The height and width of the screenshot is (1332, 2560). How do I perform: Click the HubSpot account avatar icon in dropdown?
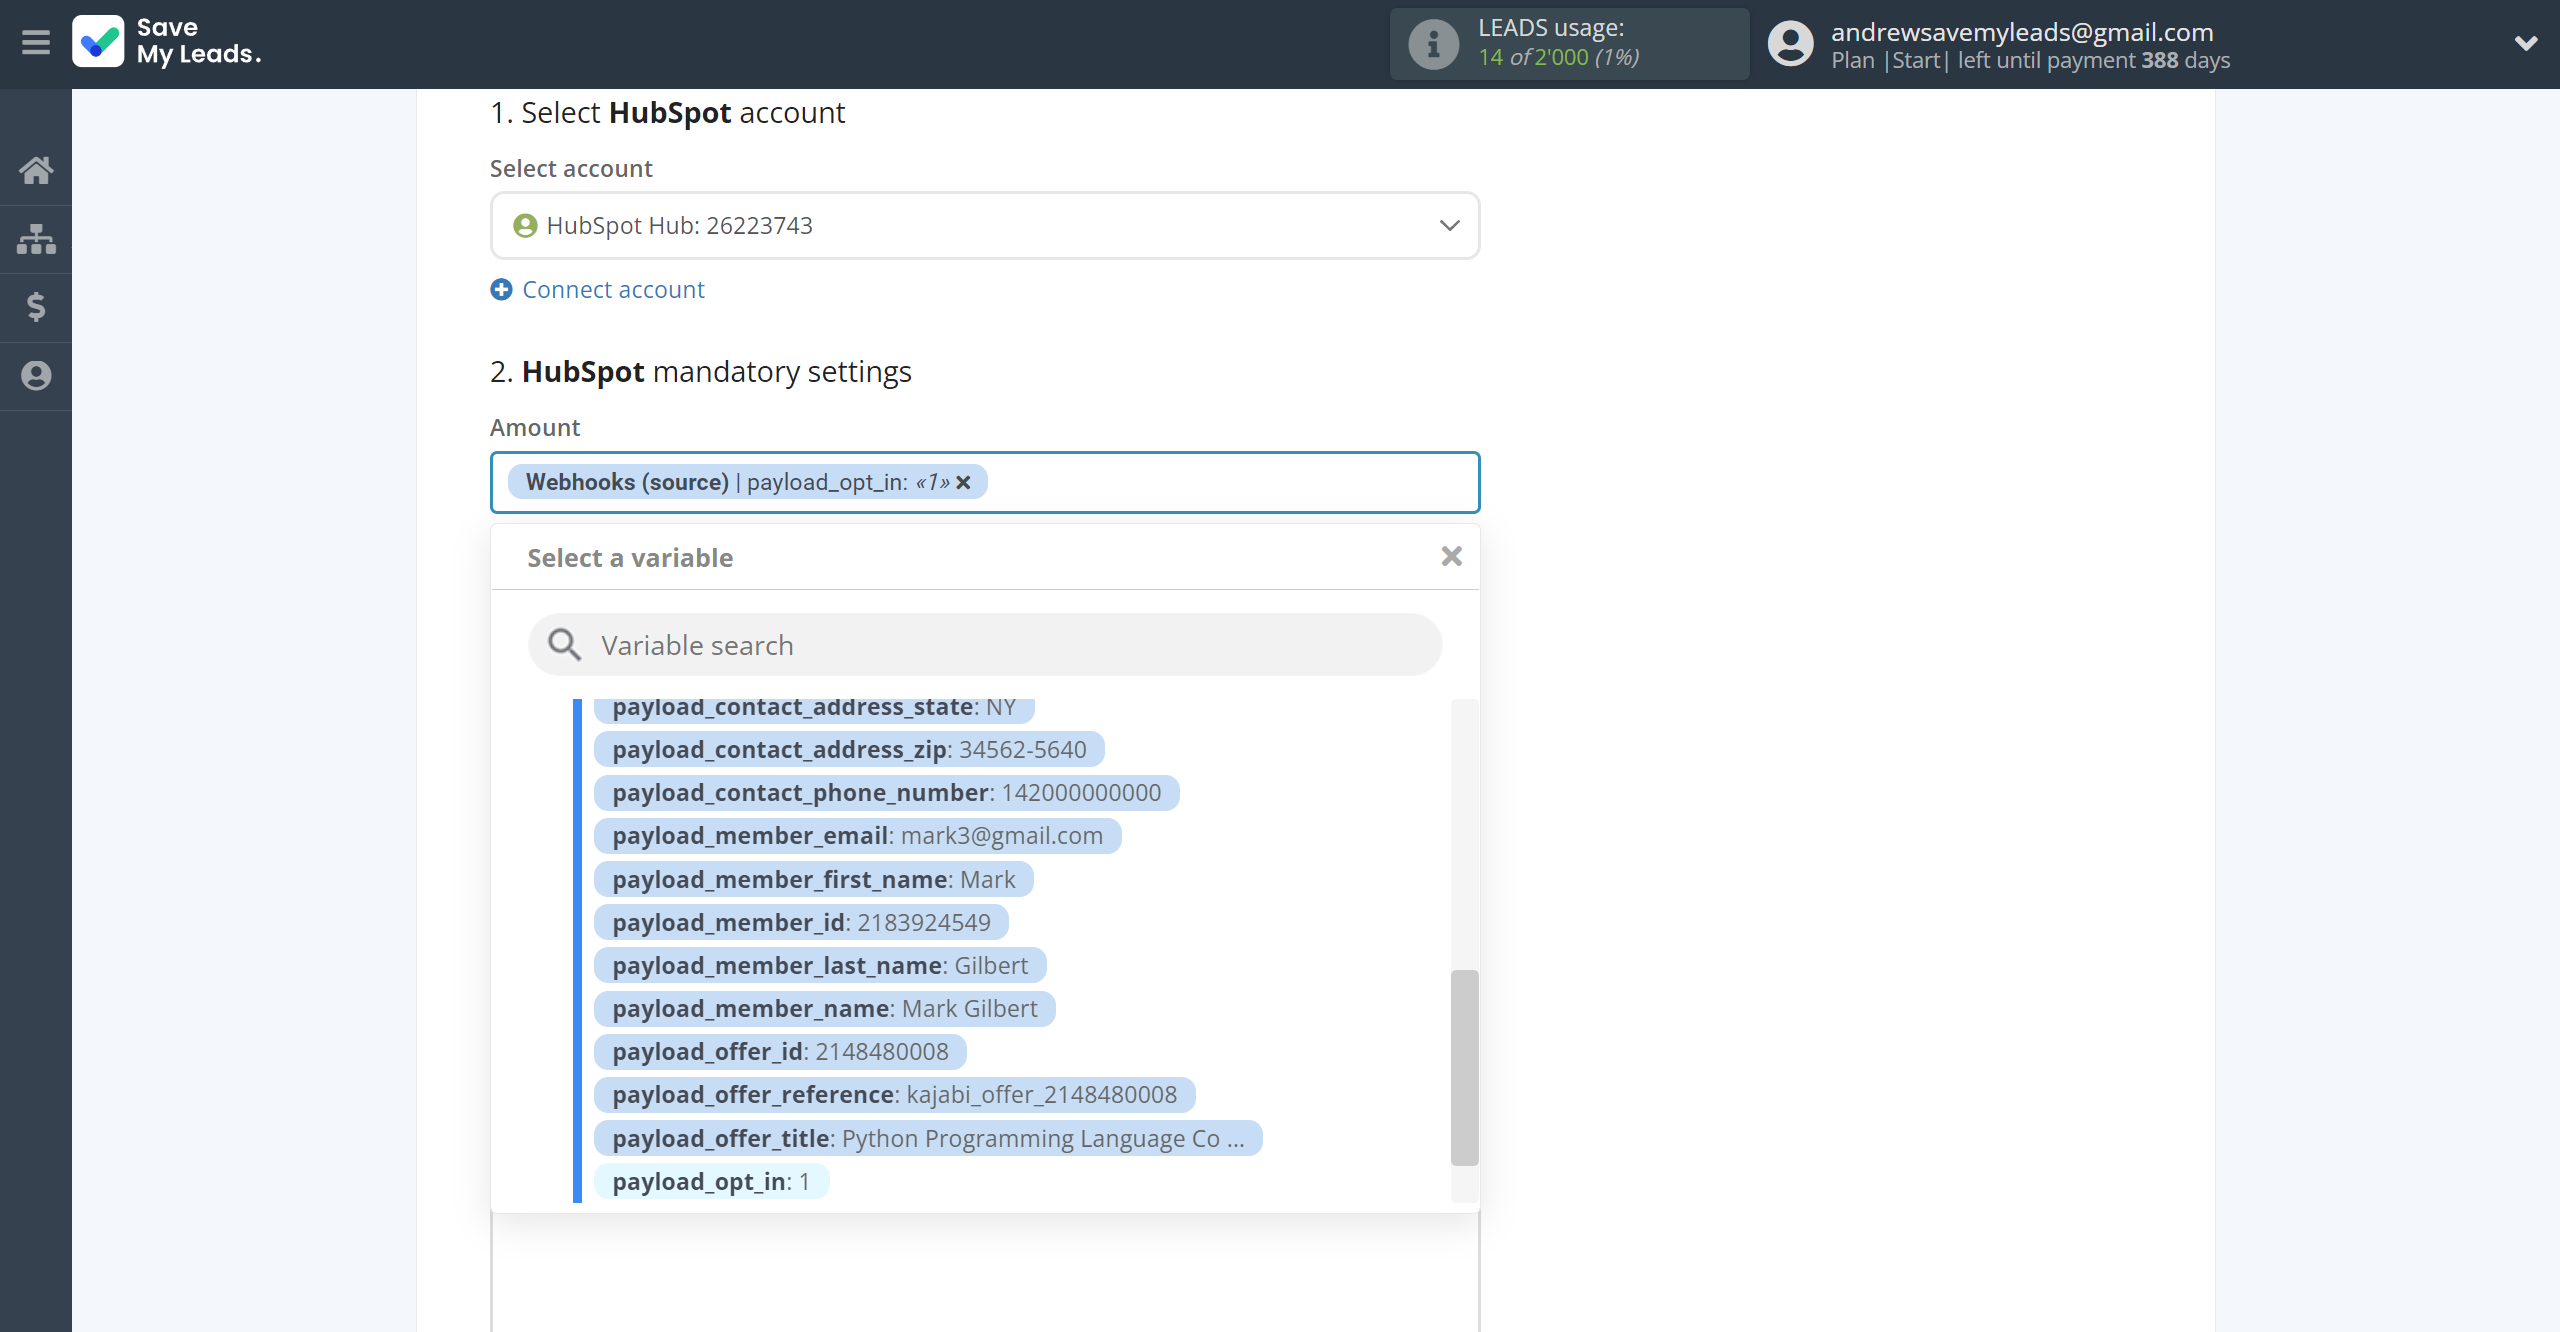coord(525,226)
